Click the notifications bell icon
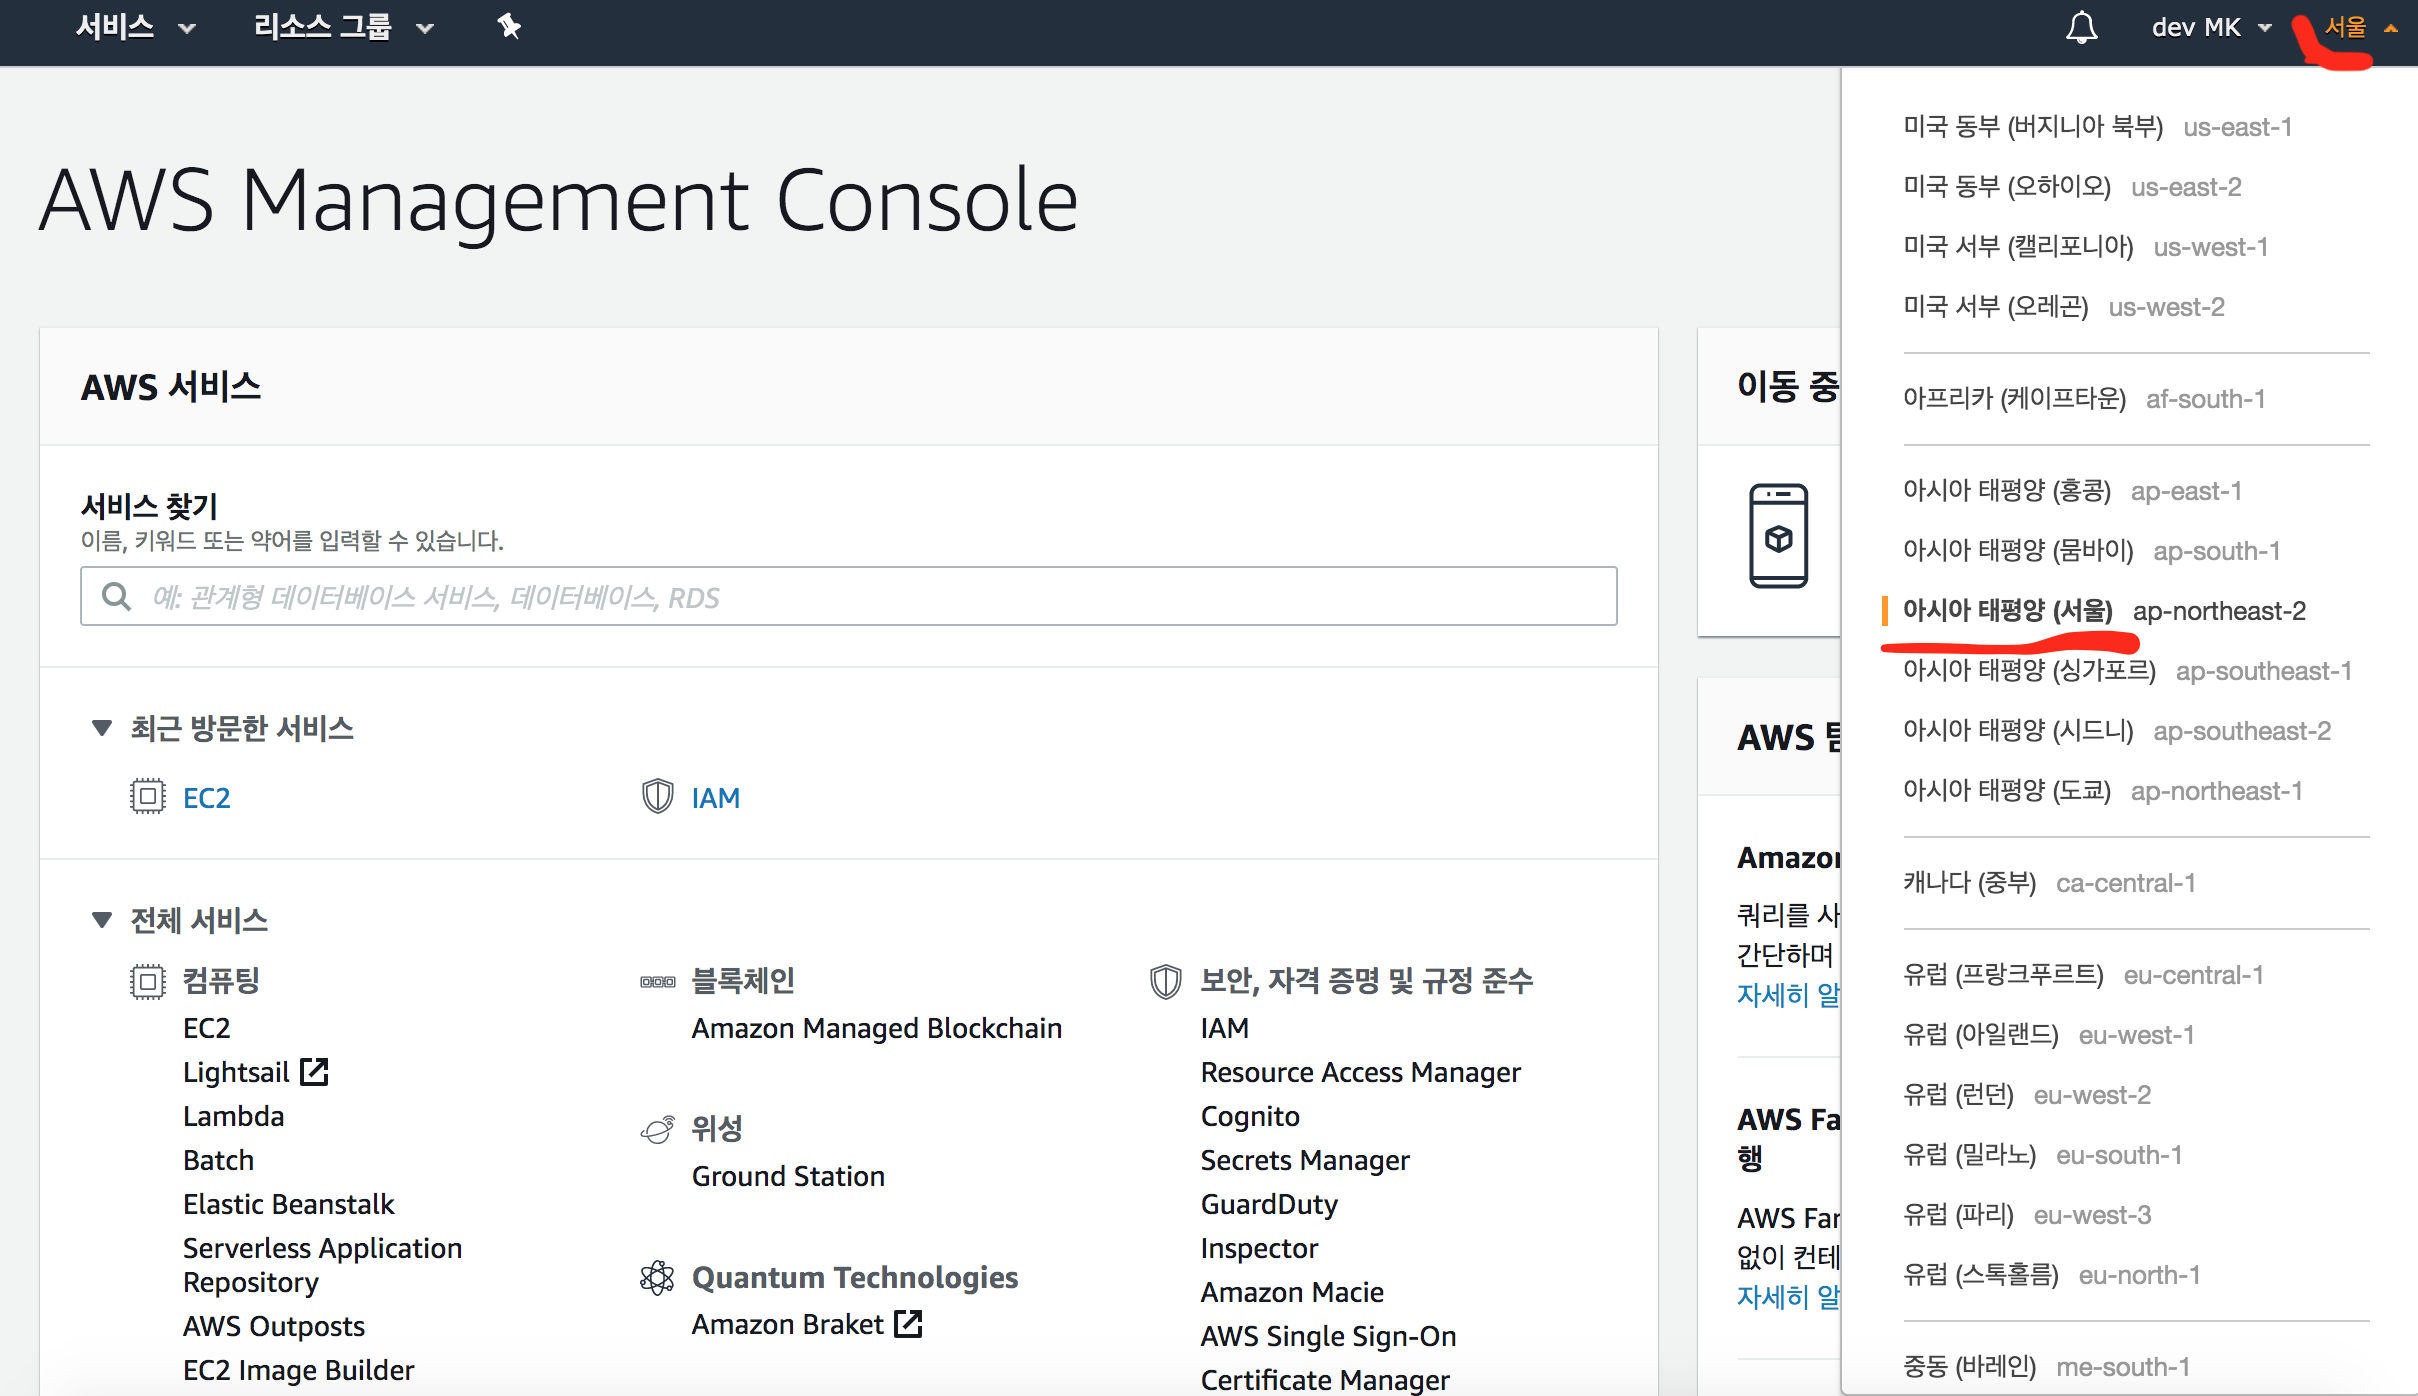 2081,27
